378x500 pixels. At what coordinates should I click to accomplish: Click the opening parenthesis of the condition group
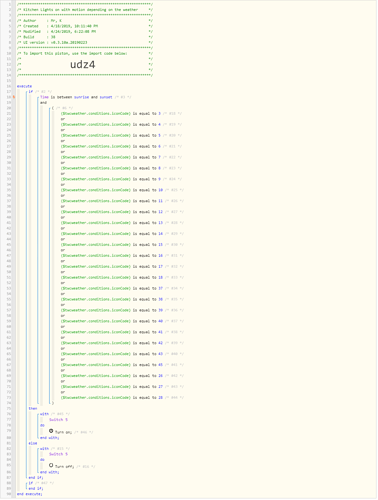pos(53,108)
